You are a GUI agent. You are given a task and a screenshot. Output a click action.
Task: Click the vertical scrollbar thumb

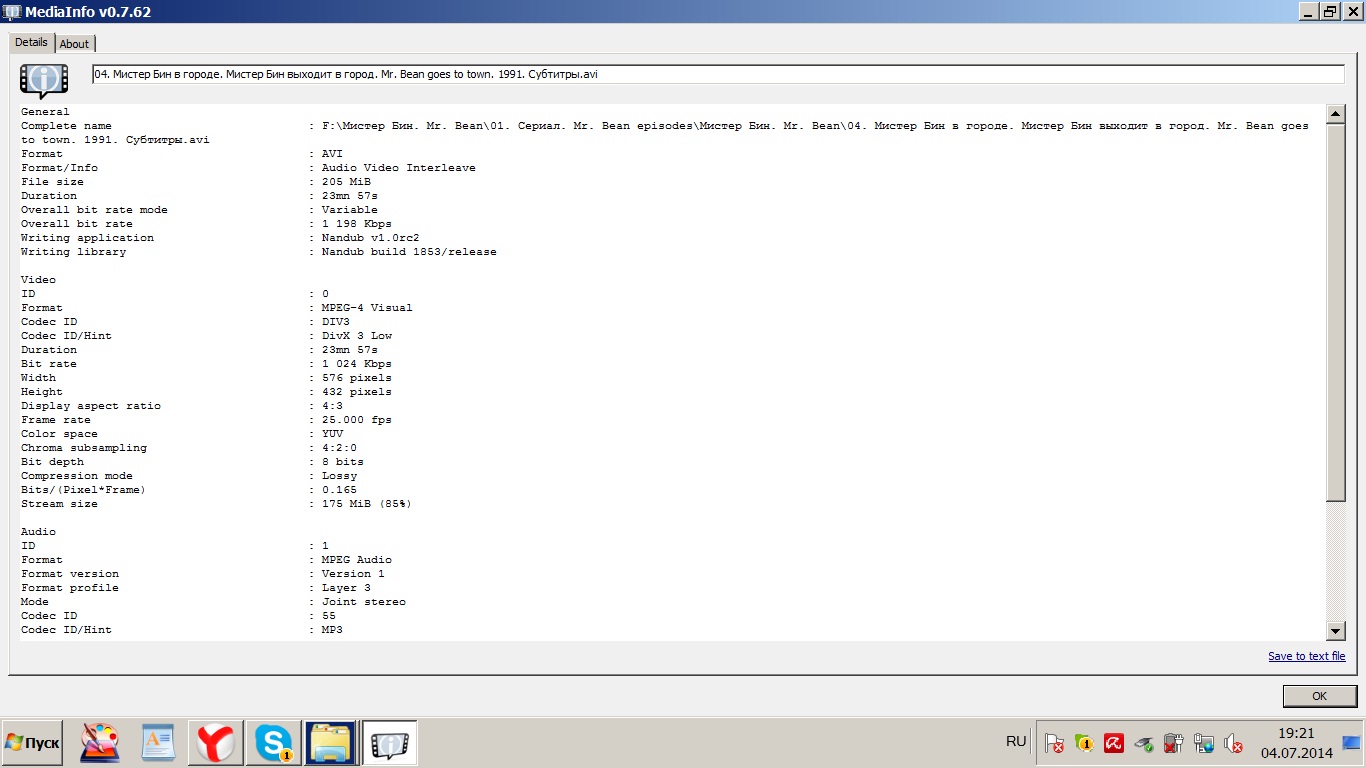pyautogui.click(x=1335, y=312)
